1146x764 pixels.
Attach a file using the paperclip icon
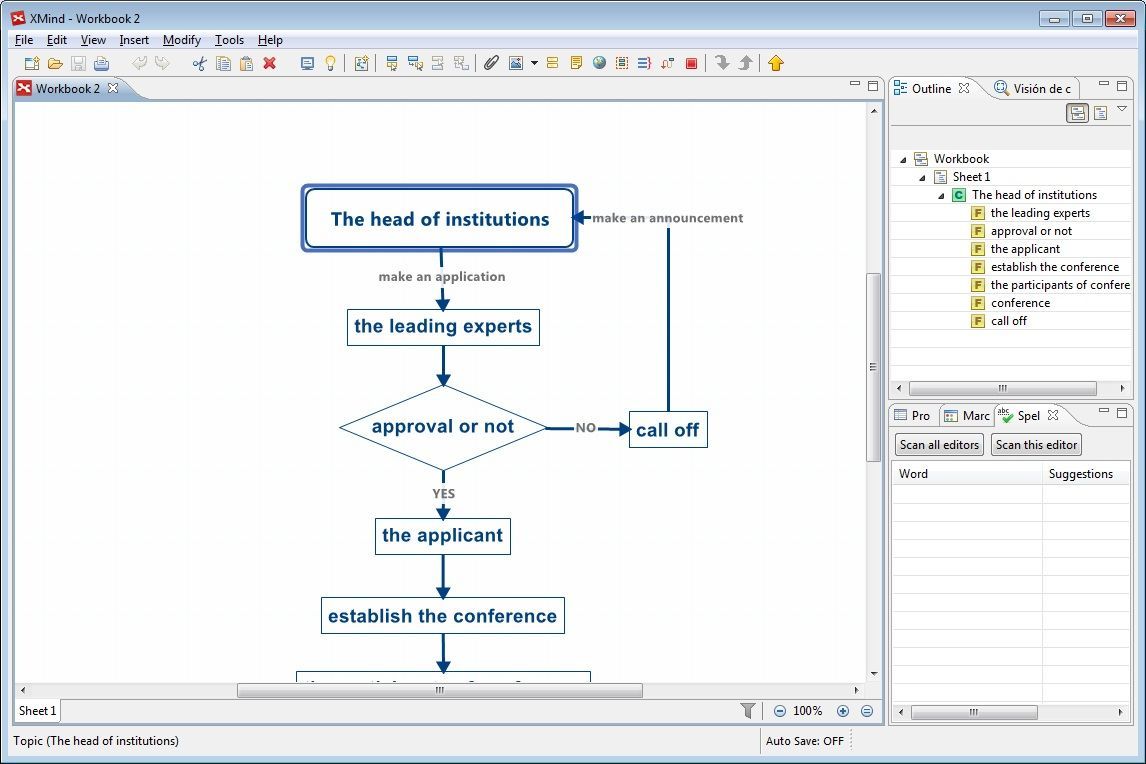491,63
